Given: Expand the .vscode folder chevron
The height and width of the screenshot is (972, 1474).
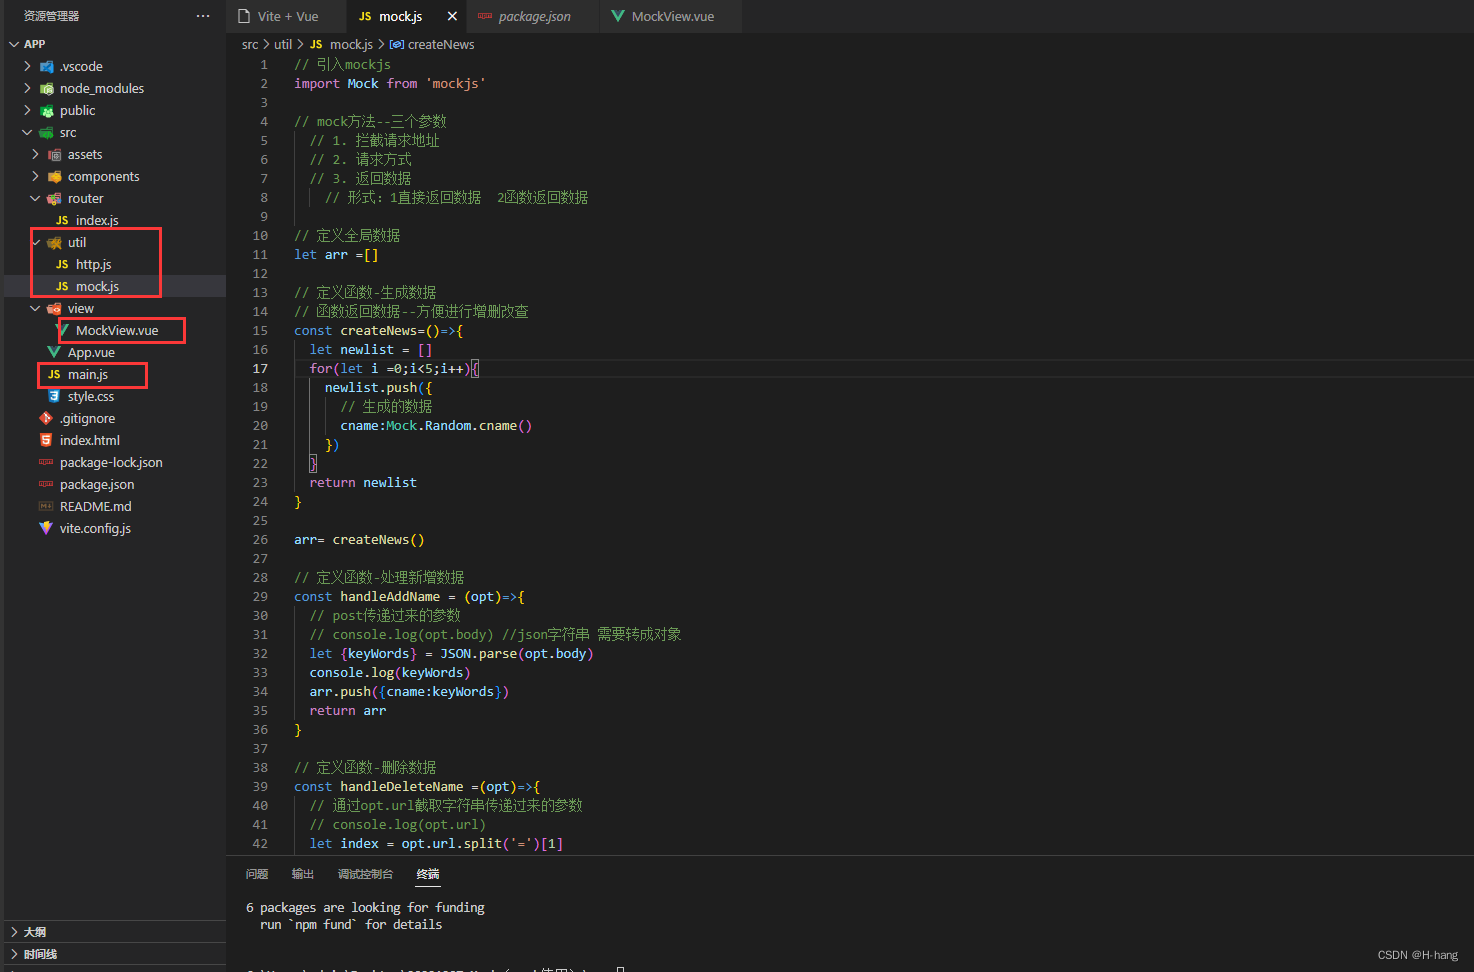Looking at the screenshot, I should (27, 66).
